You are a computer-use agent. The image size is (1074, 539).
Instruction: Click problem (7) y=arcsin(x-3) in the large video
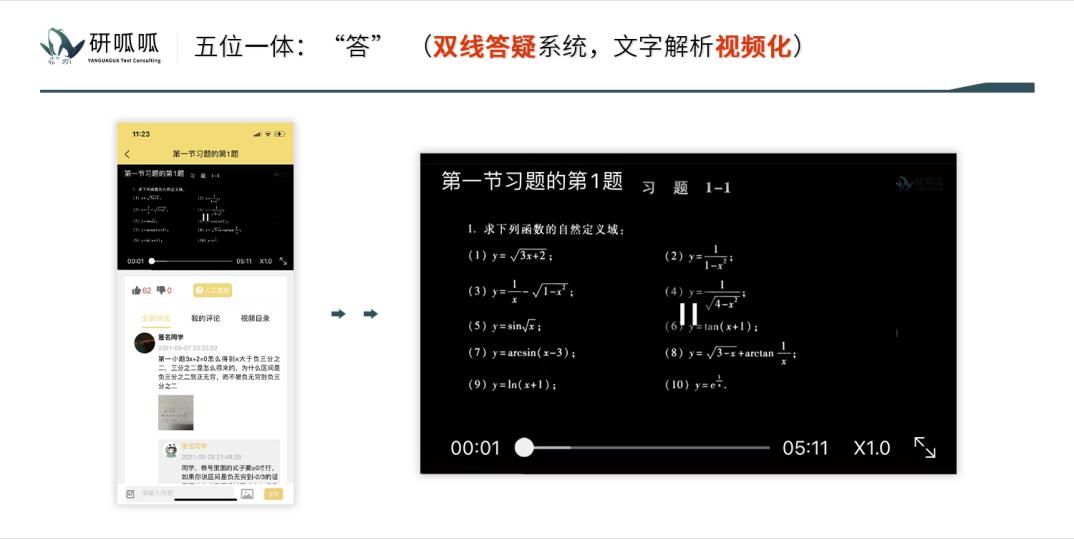[x=522, y=353]
